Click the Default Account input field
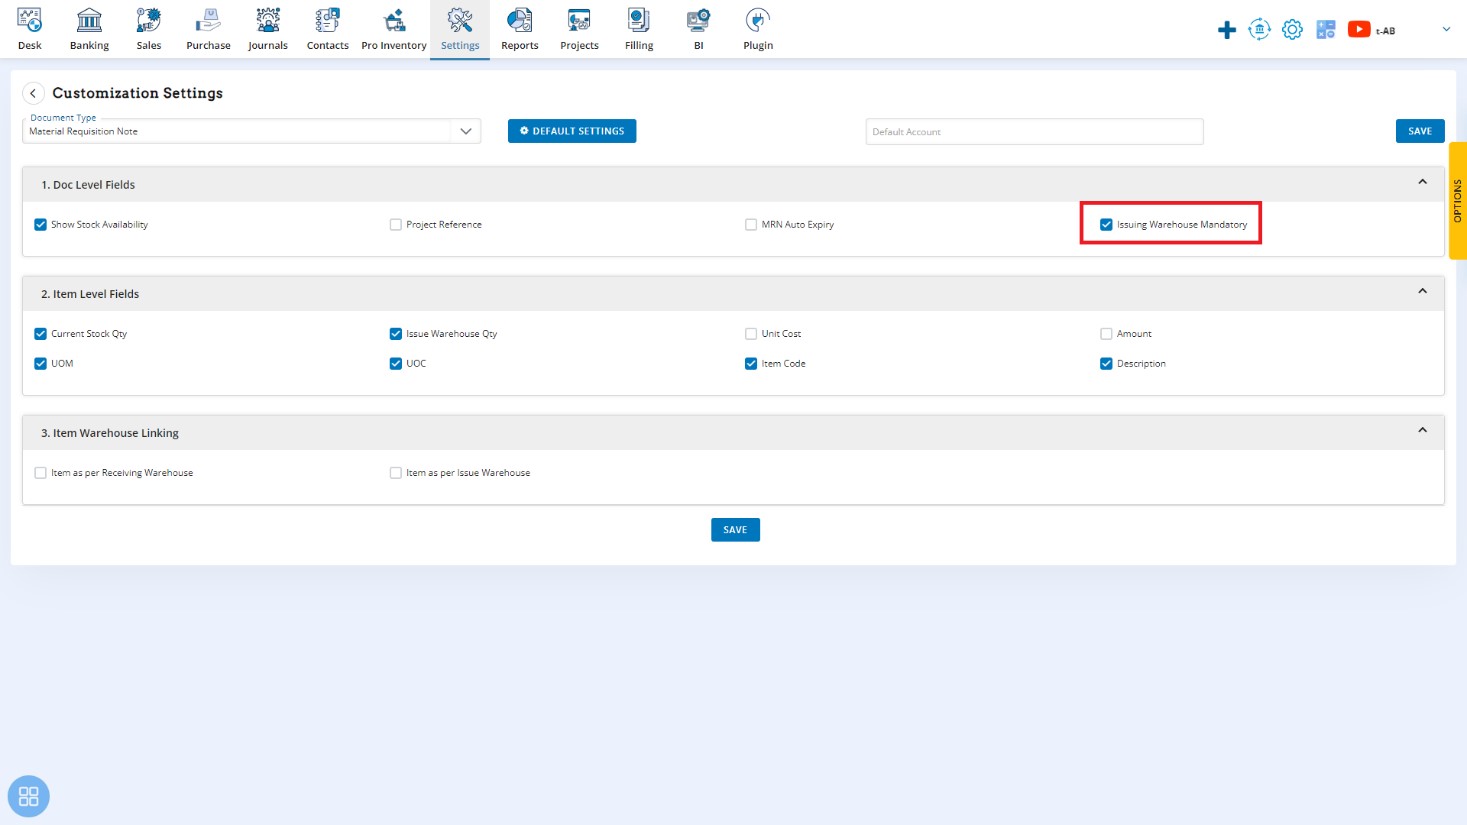Screen dimensions: 1467x825 tap(1034, 131)
